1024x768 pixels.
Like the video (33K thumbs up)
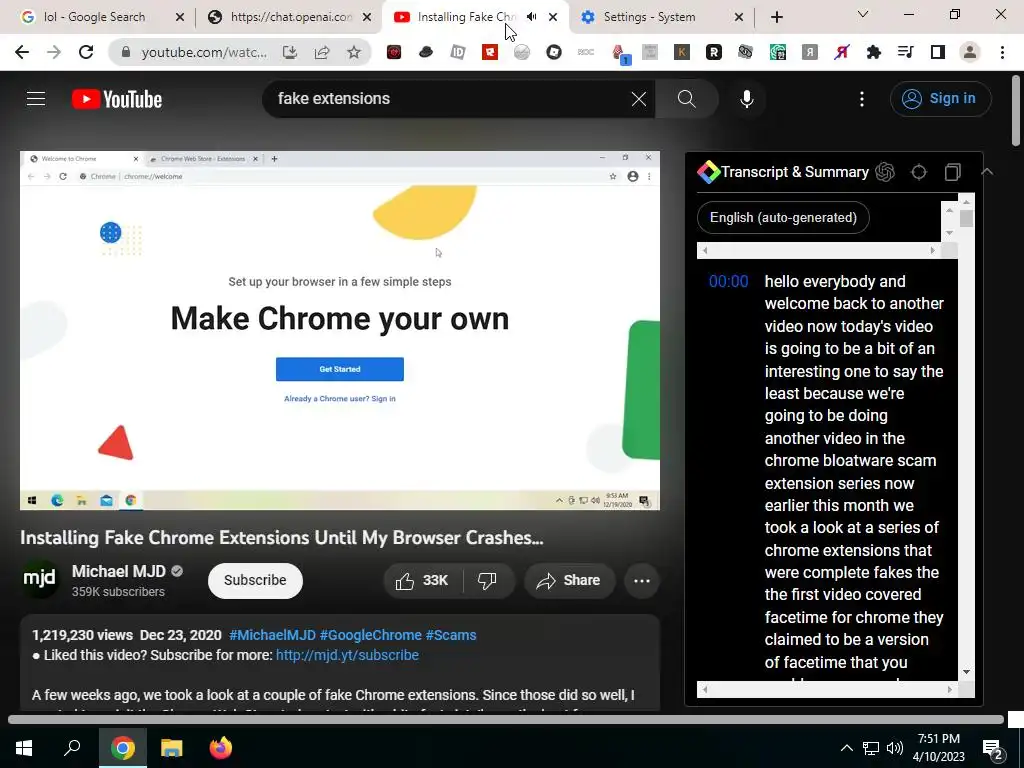point(423,581)
